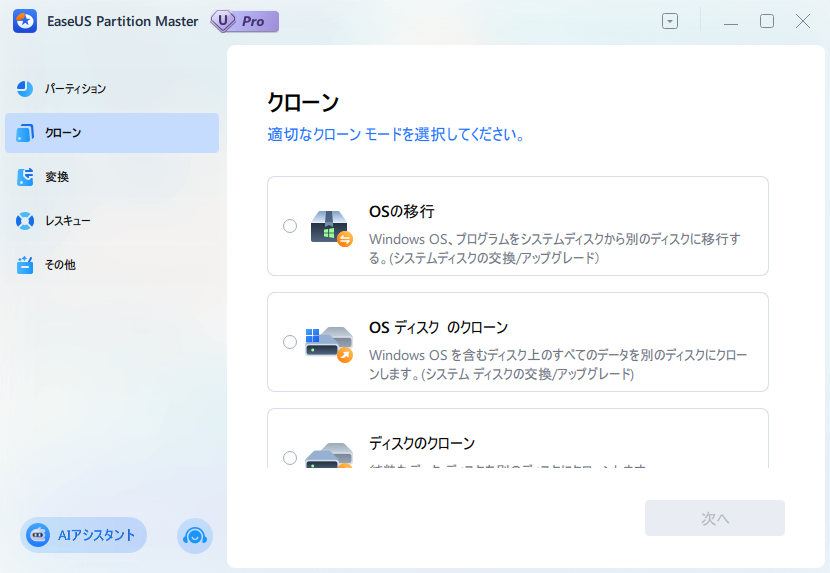Switch to the 変換 section
This screenshot has height=573, width=830.
(112, 176)
